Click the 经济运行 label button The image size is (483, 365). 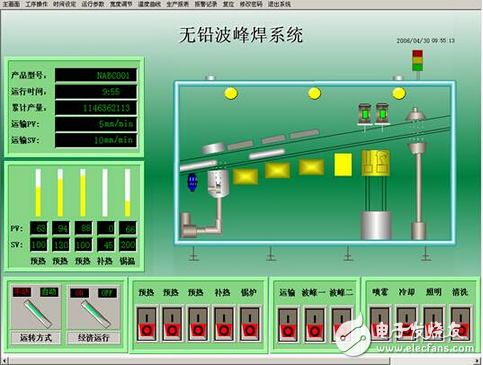point(93,338)
